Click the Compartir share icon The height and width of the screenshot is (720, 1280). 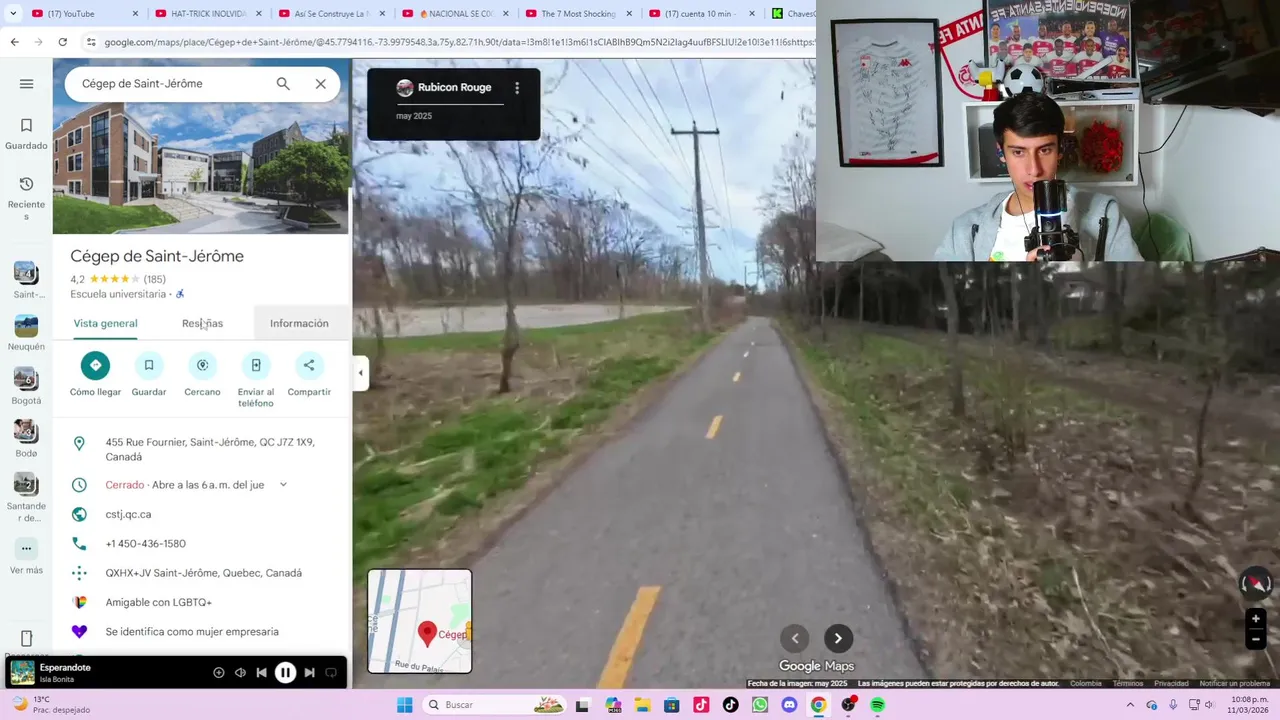[309, 365]
